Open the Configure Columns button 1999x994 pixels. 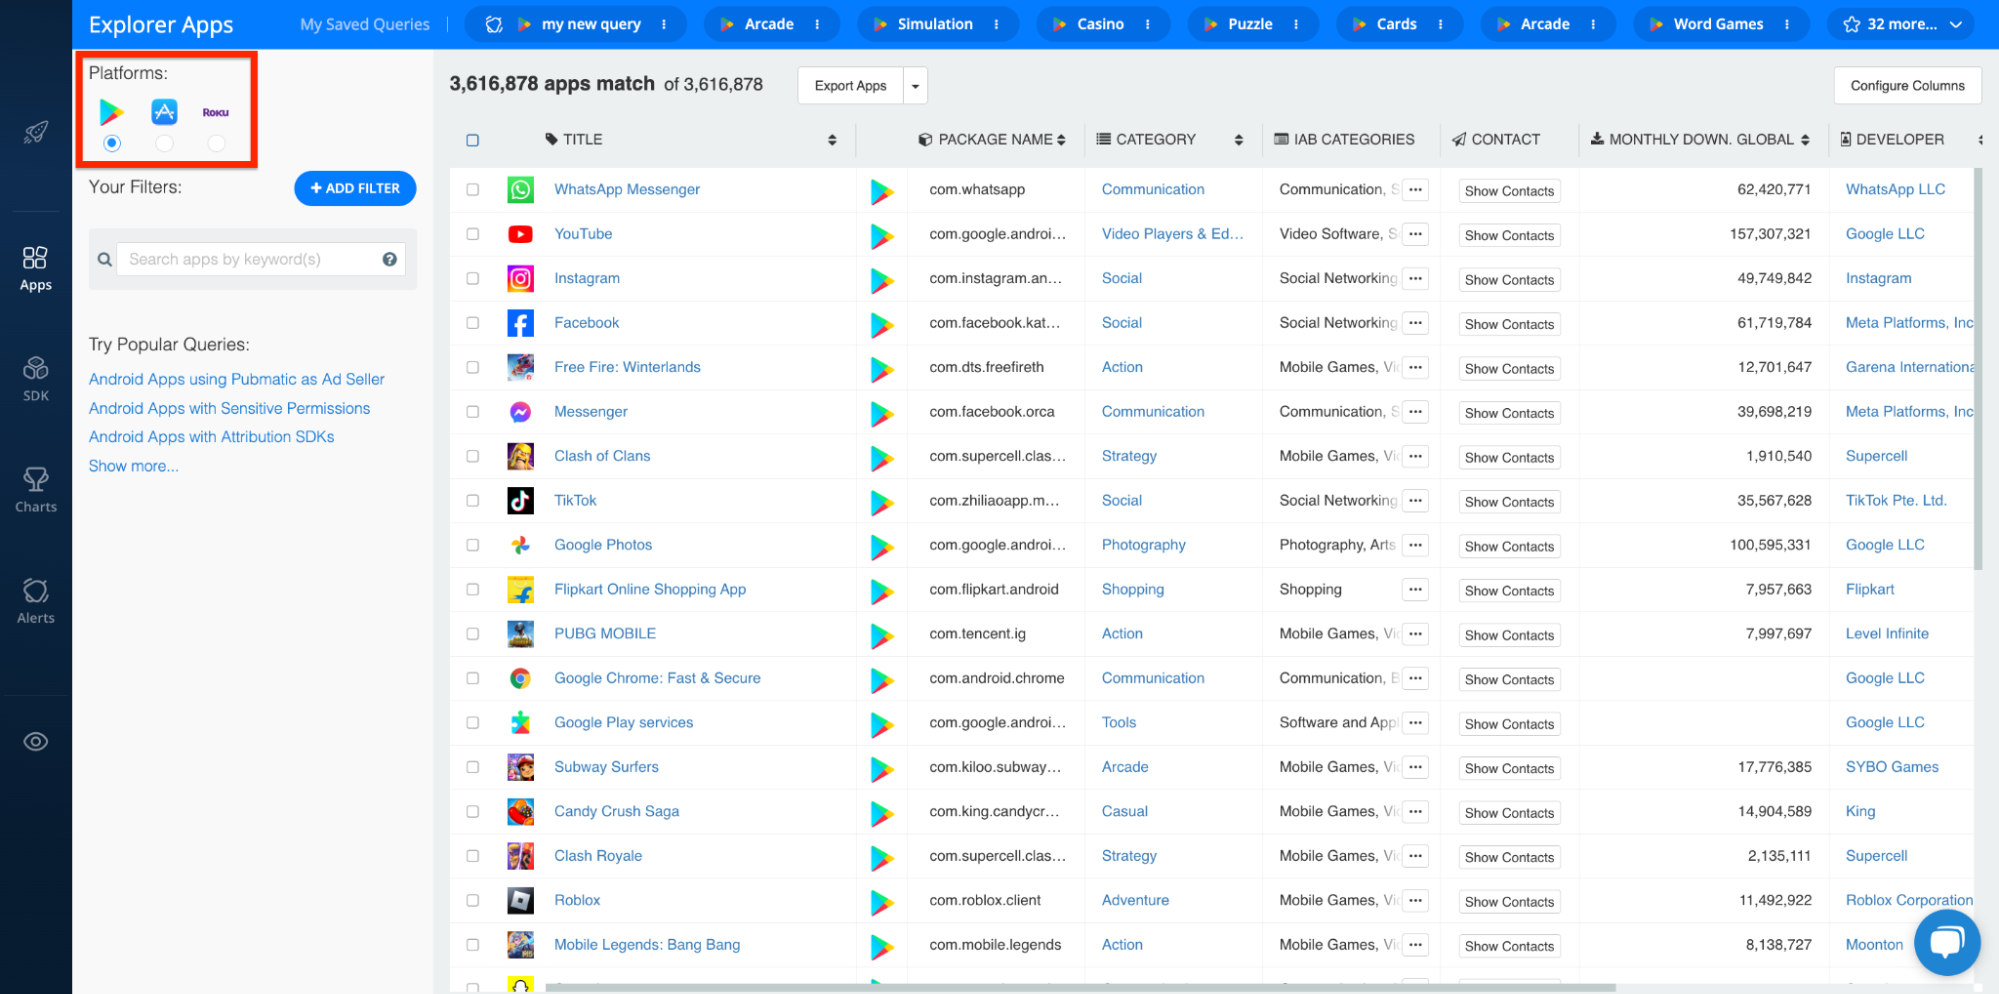(1907, 86)
